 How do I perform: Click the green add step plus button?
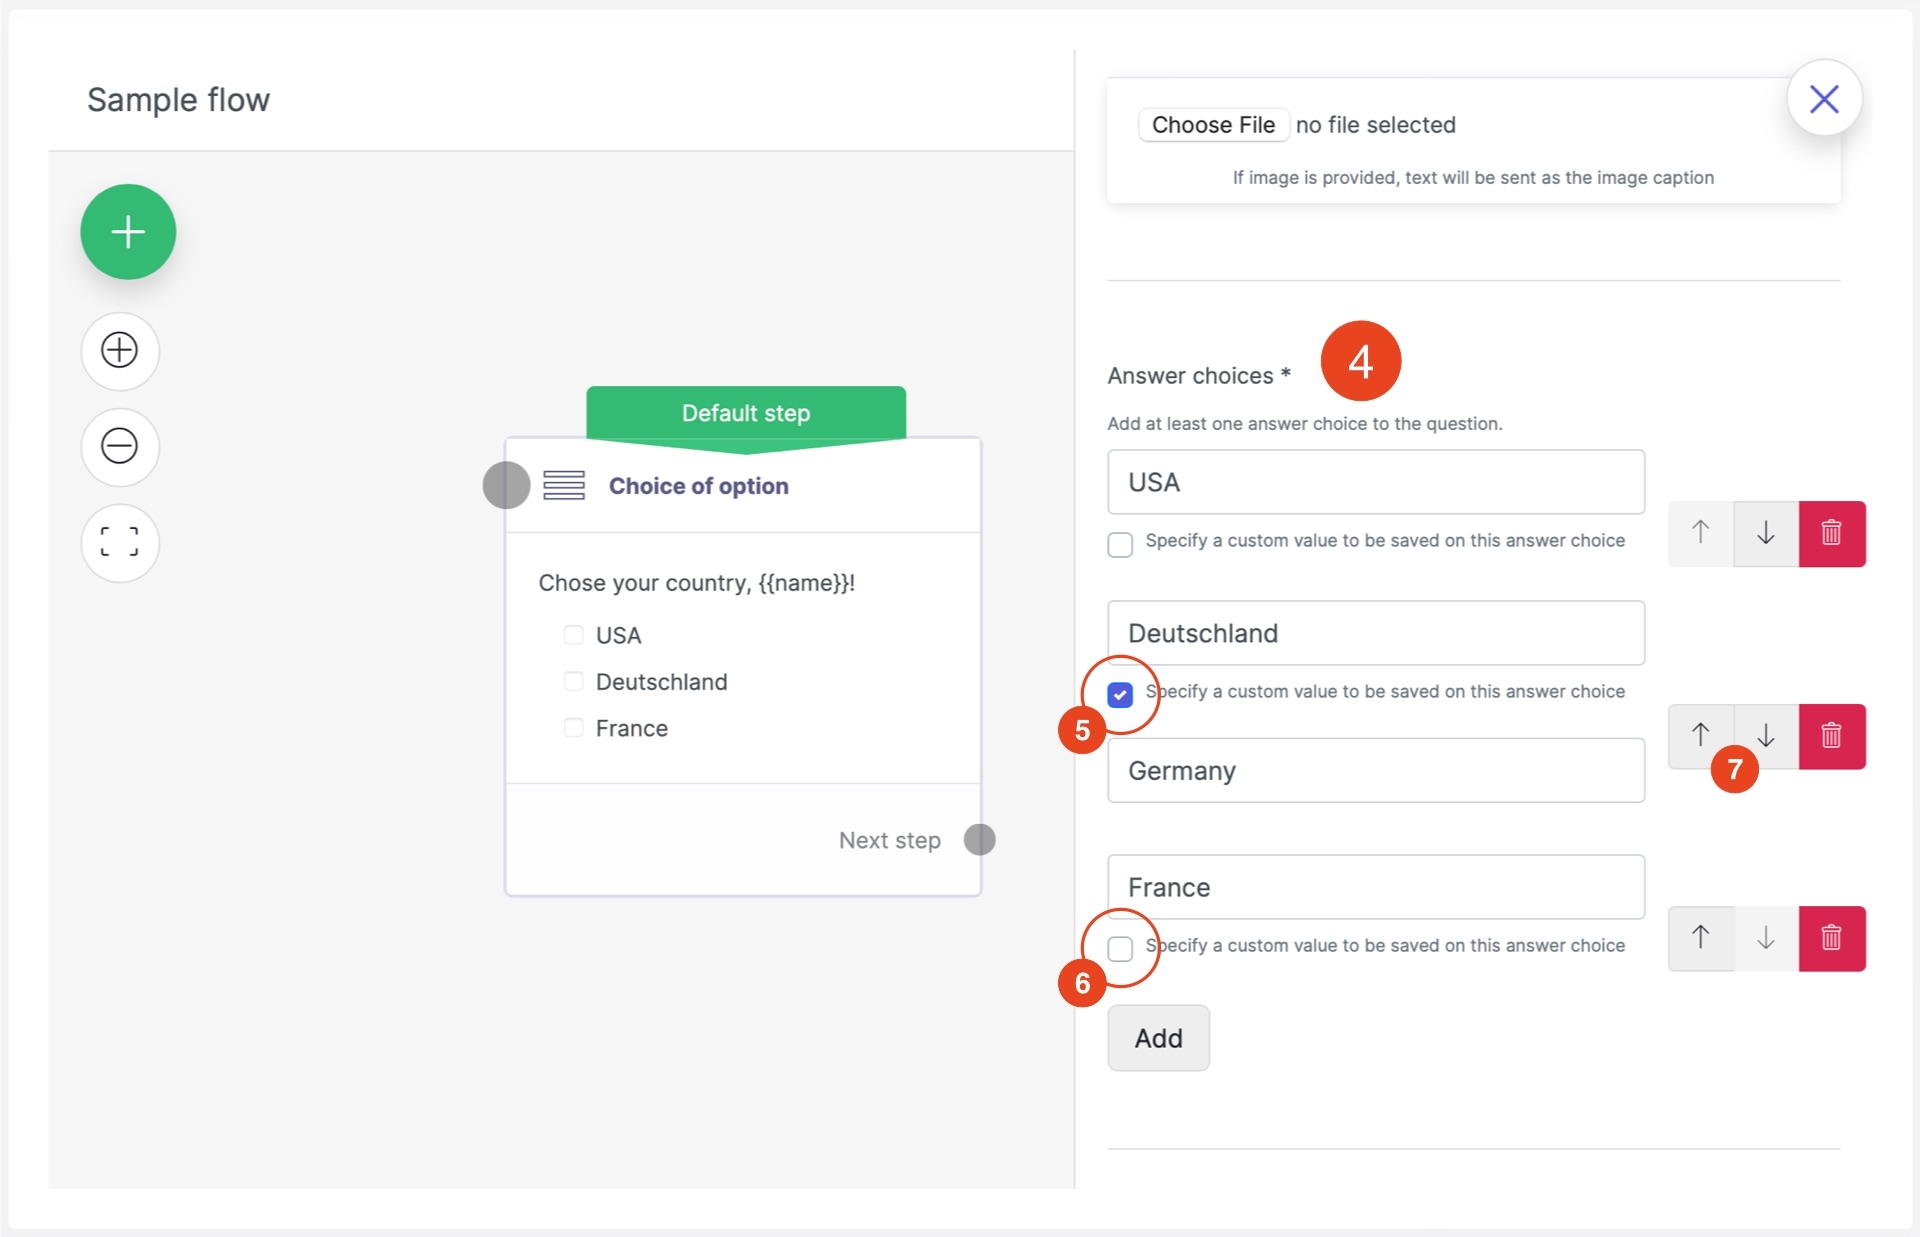128,232
